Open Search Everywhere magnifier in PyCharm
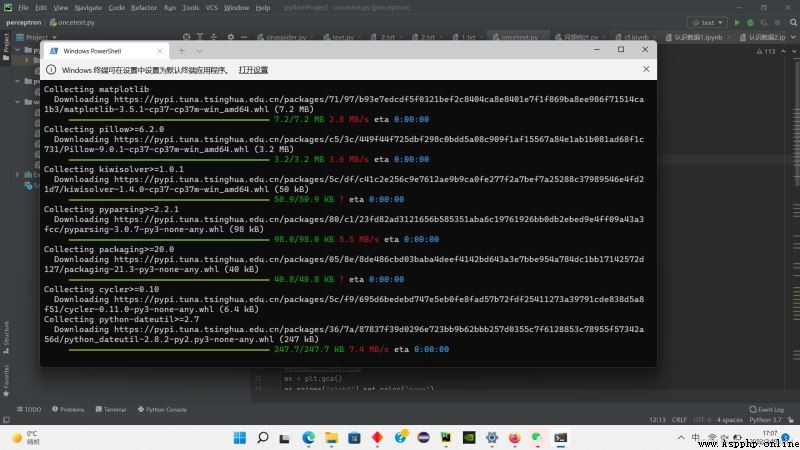This screenshot has height=450, width=800. (x=793, y=22)
